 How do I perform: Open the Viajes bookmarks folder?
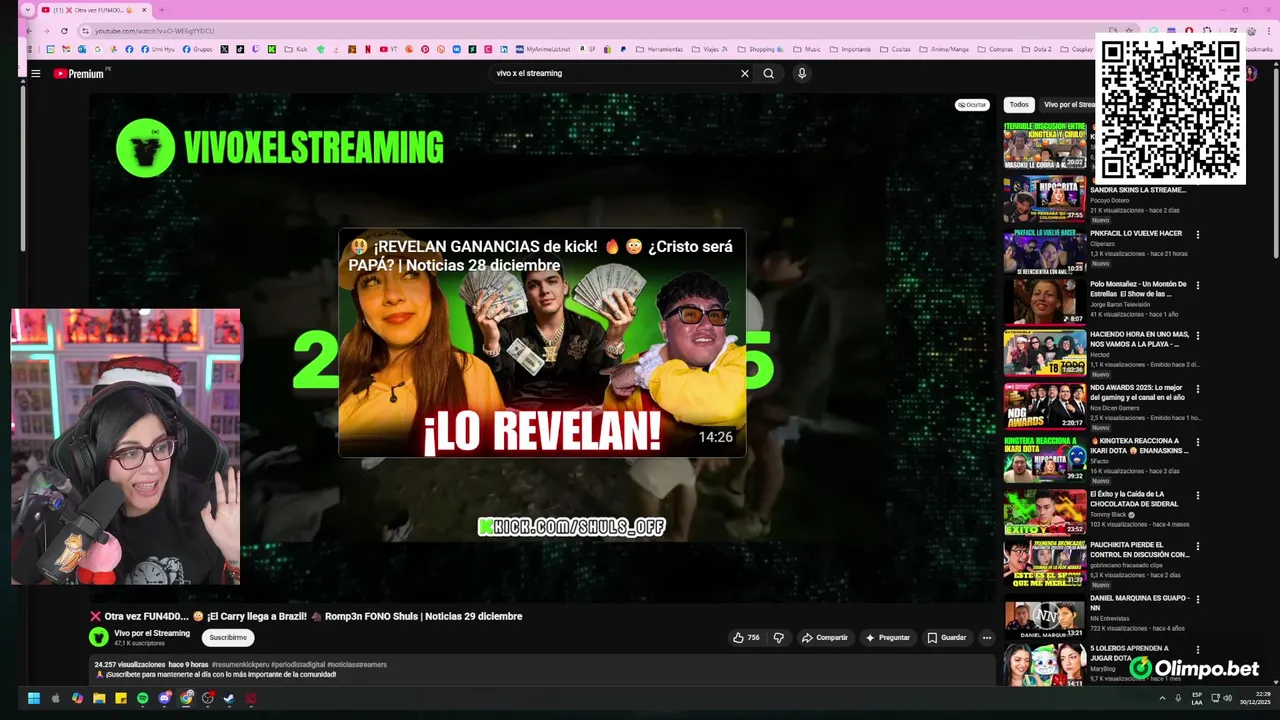pyautogui.click(x=710, y=49)
